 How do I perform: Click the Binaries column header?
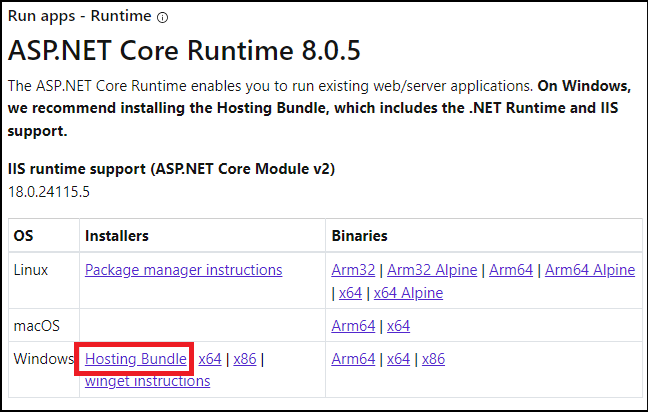click(x=359, y=236)
